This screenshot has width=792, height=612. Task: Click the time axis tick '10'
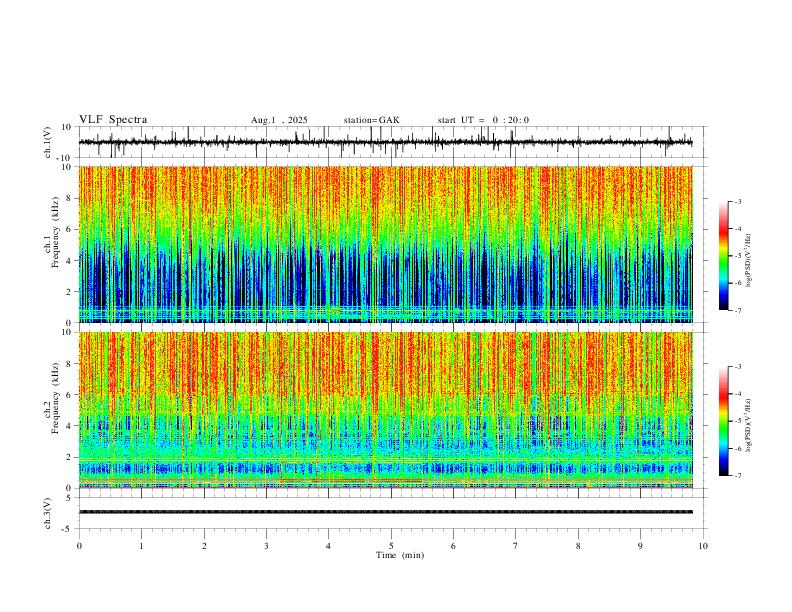pos(703,546)
